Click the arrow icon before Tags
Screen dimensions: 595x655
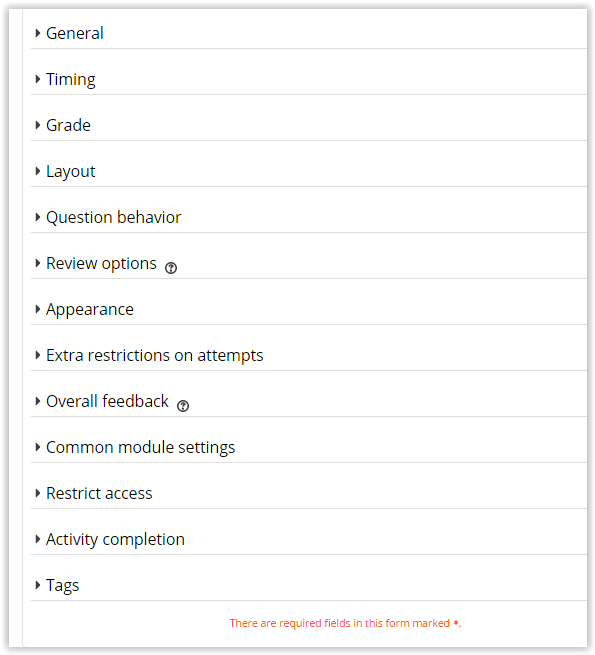click(x=38, y=585)
